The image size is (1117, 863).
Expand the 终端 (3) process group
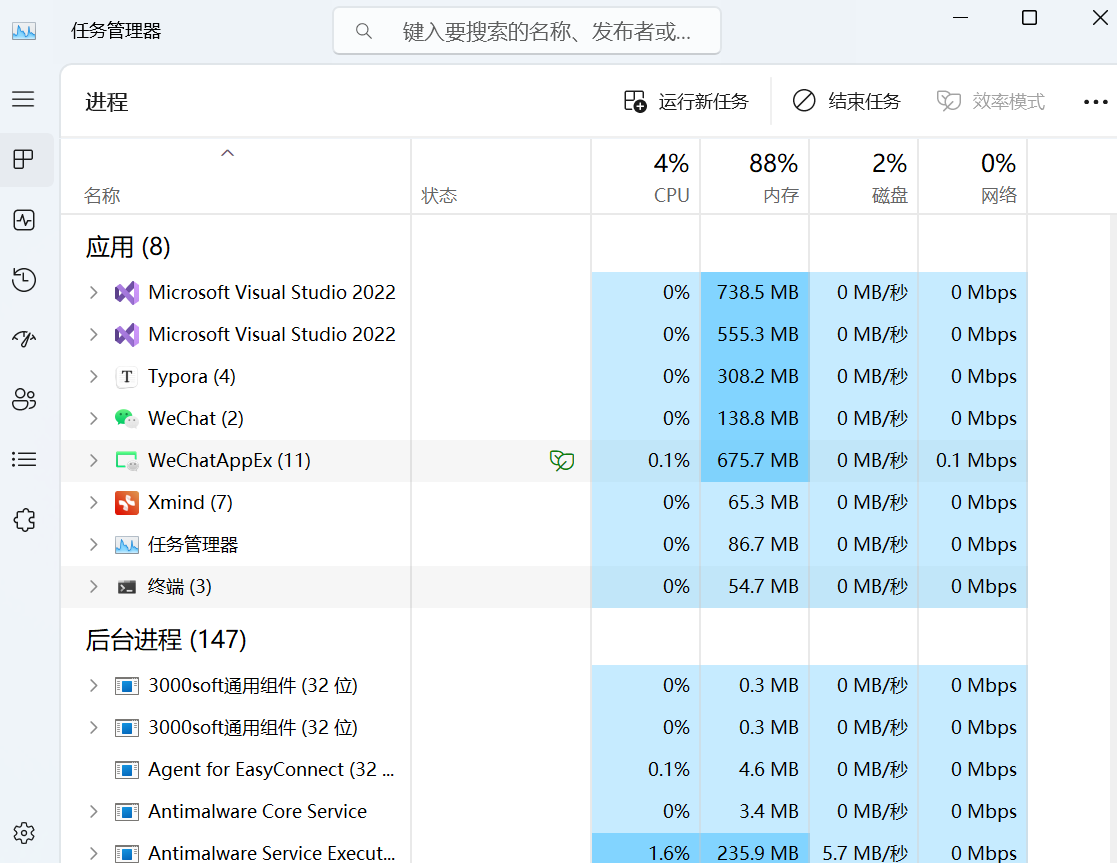[x=93, y=586]
